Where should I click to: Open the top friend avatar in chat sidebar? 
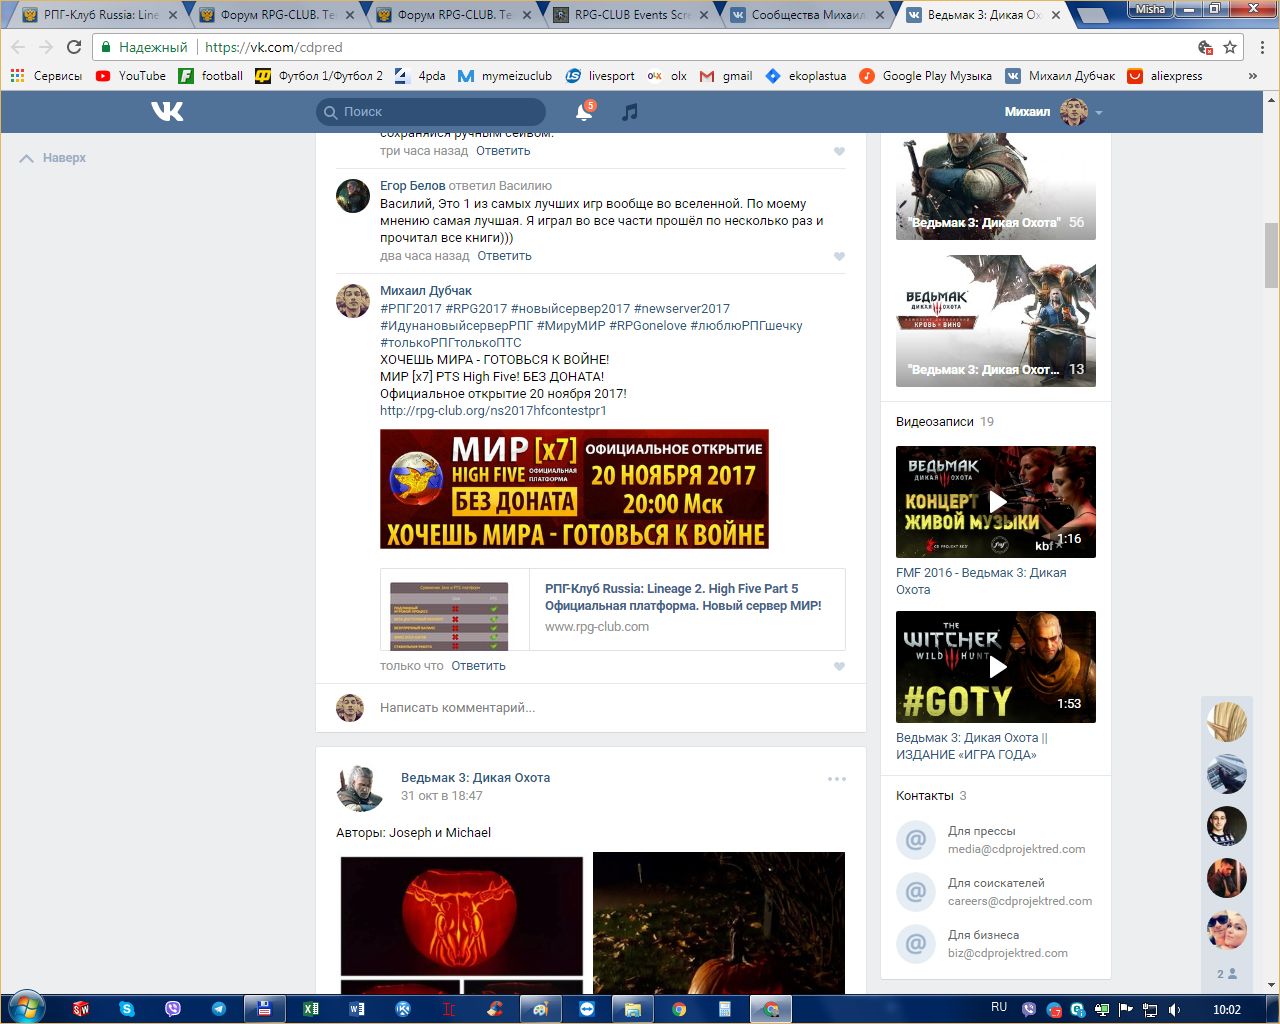1226,722
